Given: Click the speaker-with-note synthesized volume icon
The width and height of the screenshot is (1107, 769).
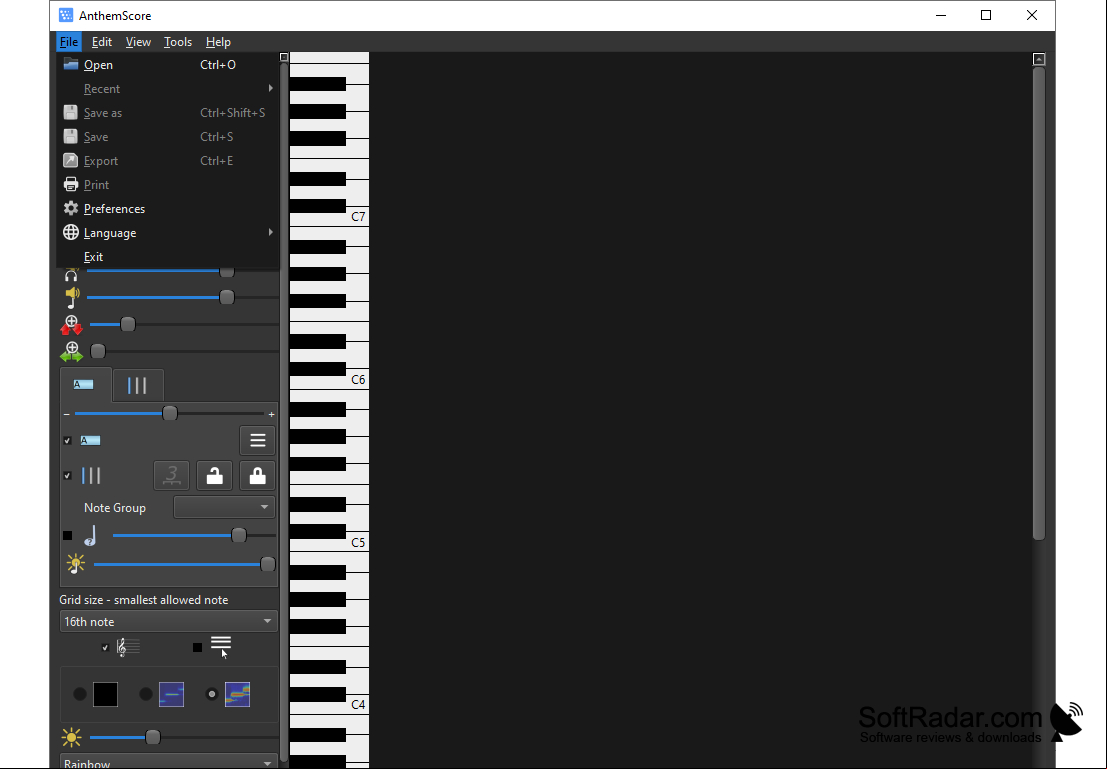Looking at the screenshot, I should 72,297.
